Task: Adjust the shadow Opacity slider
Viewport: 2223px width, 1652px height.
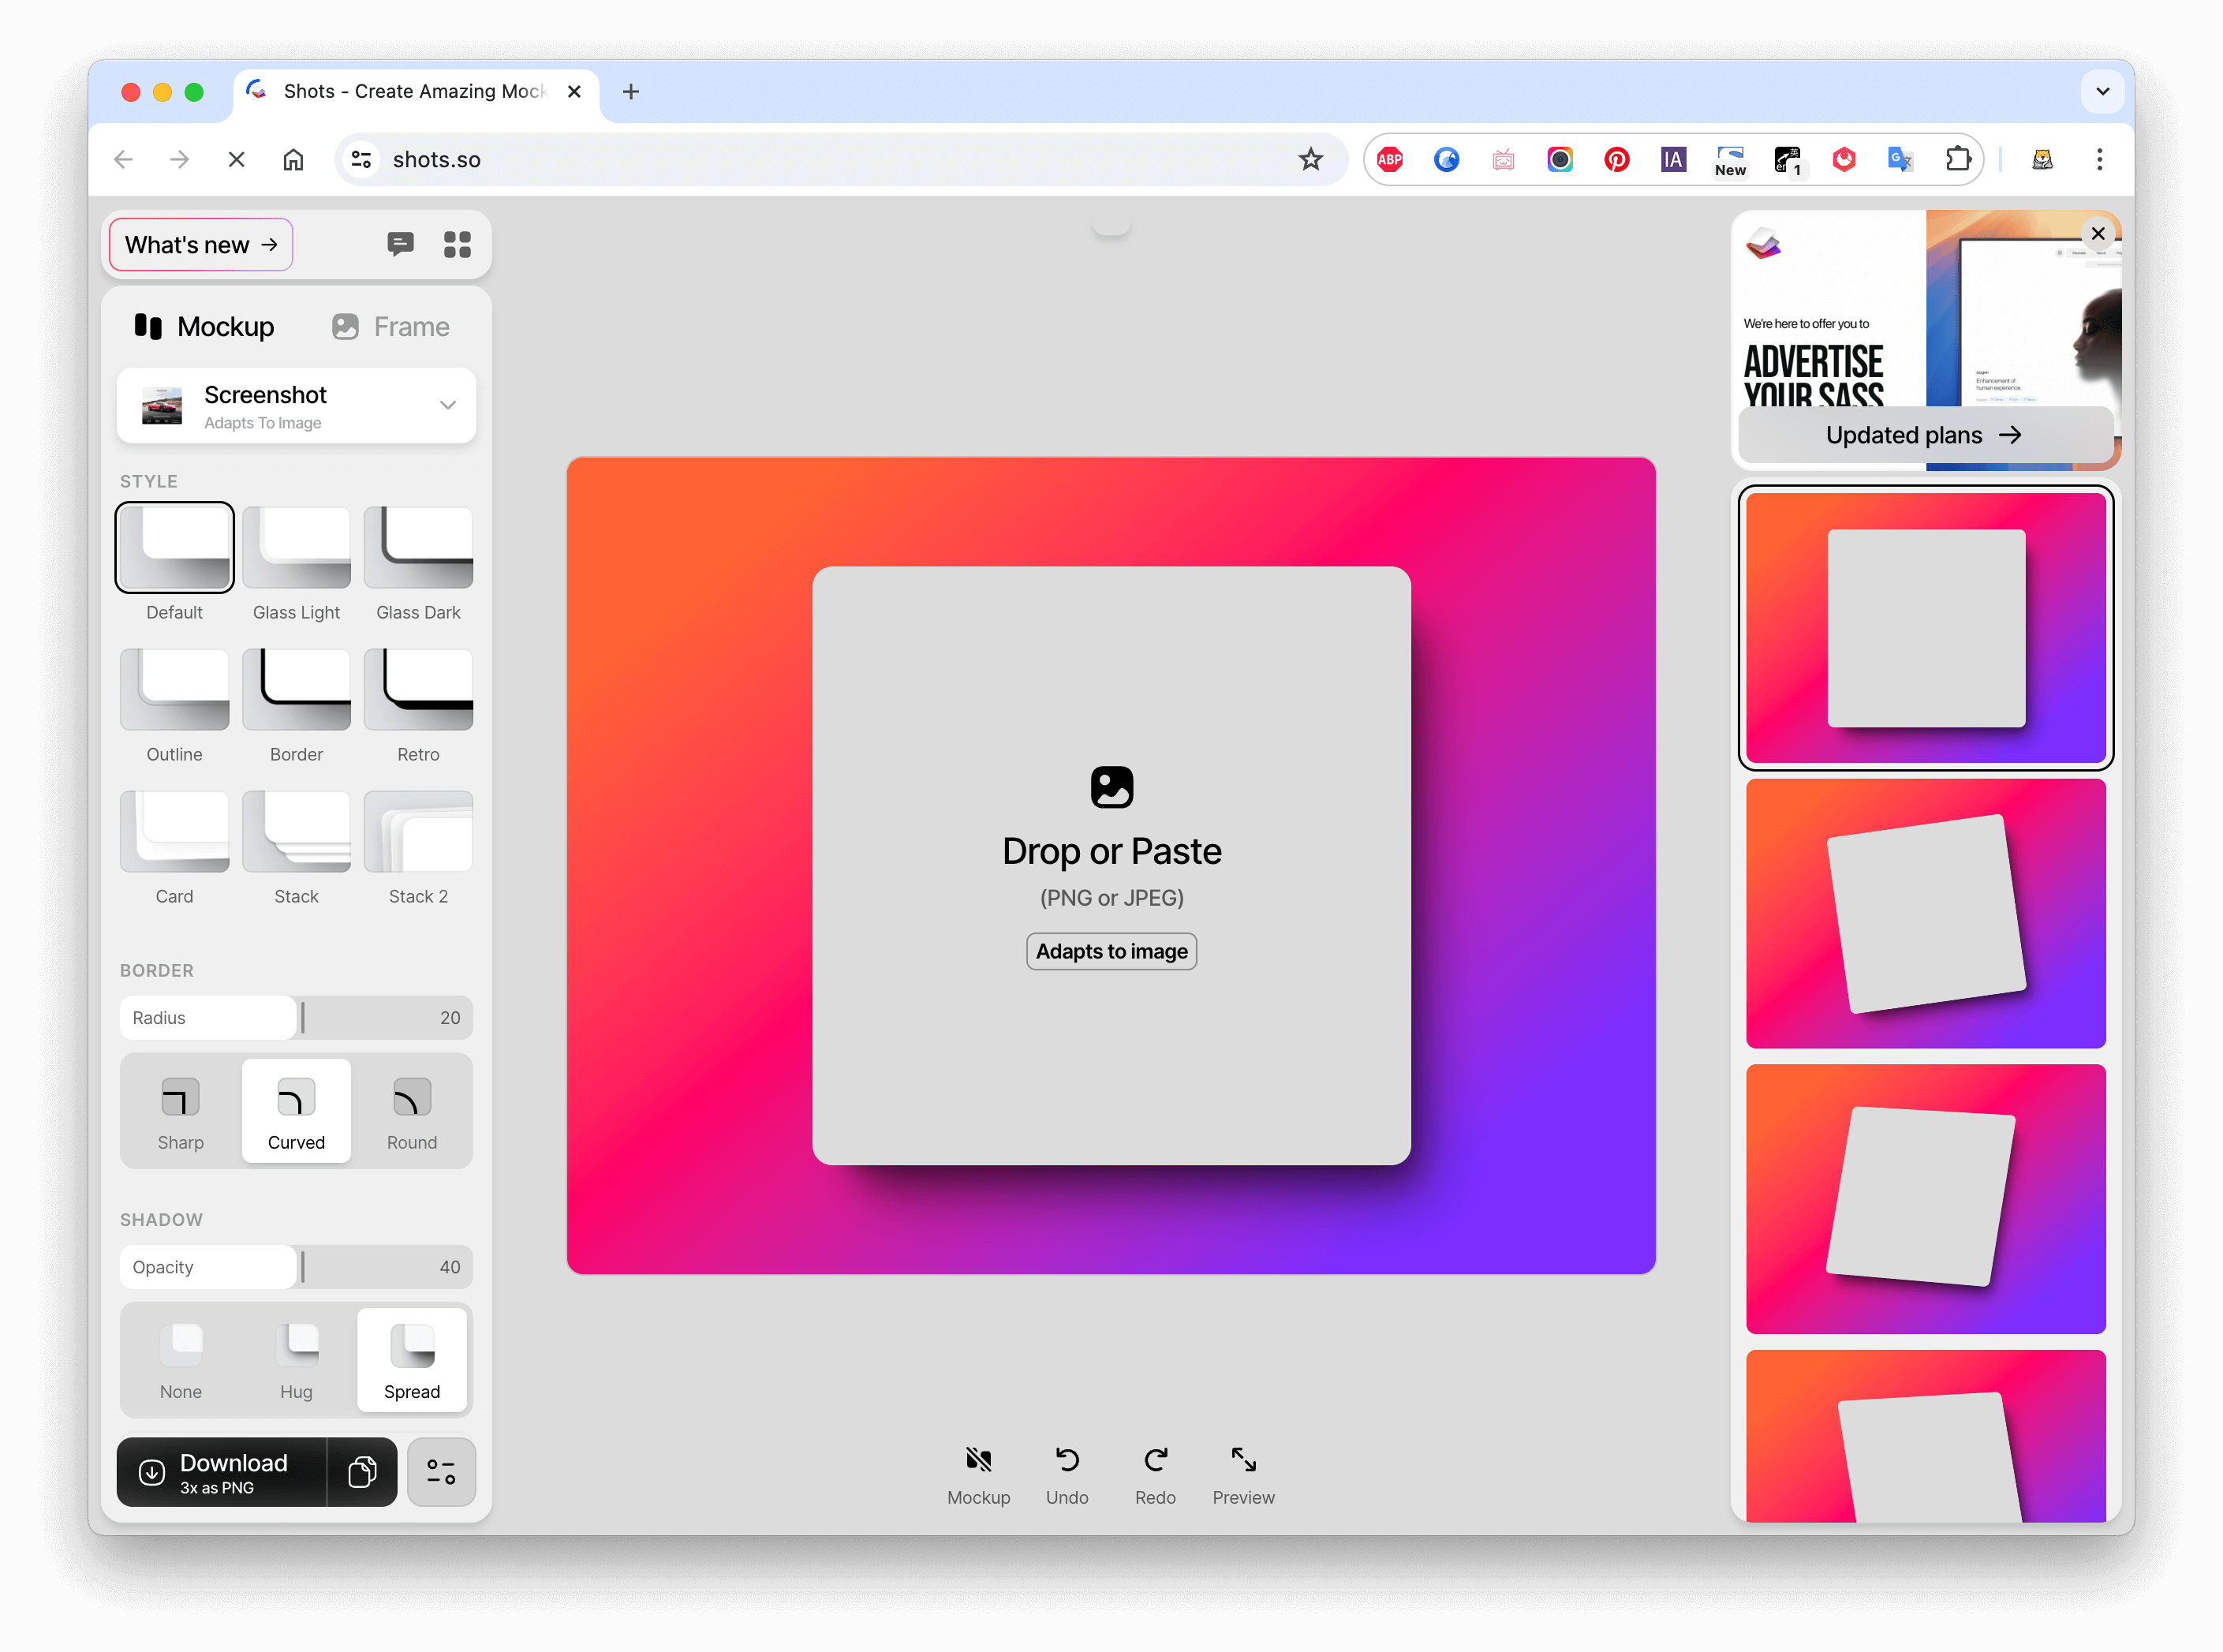Action: [296, 1268]
